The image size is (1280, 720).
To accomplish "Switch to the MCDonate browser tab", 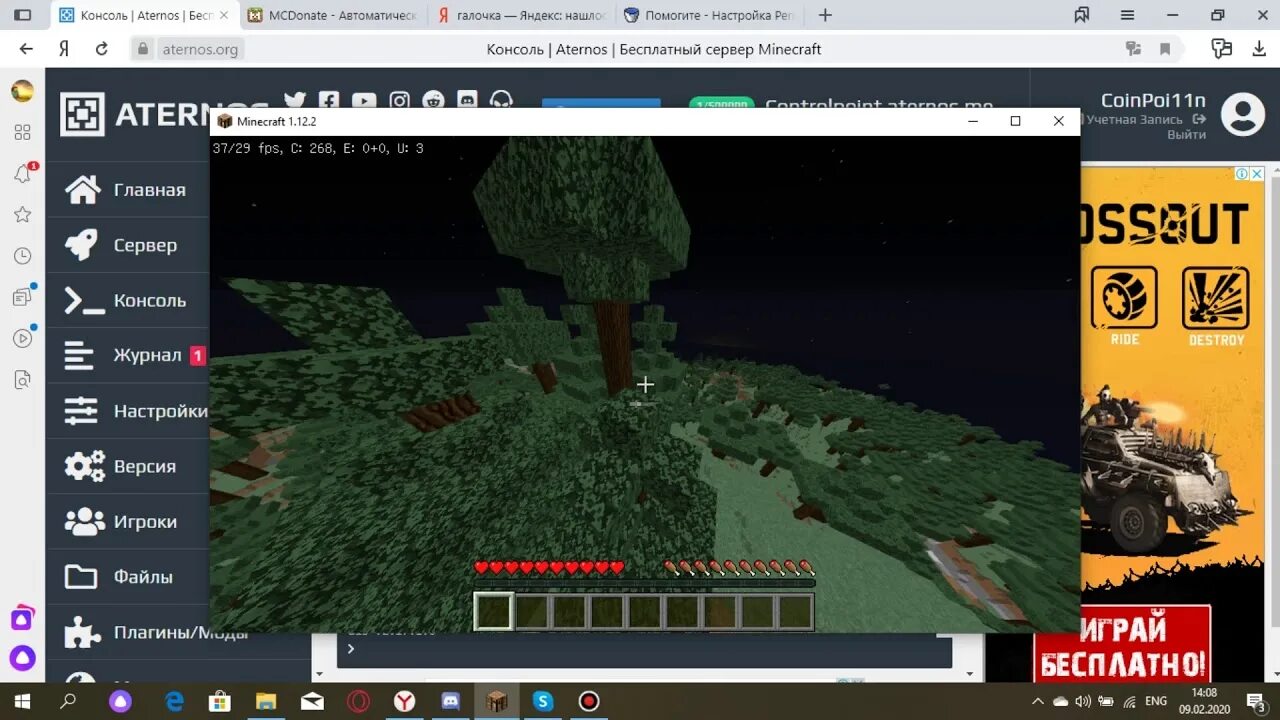I will [x=331, y=15].
